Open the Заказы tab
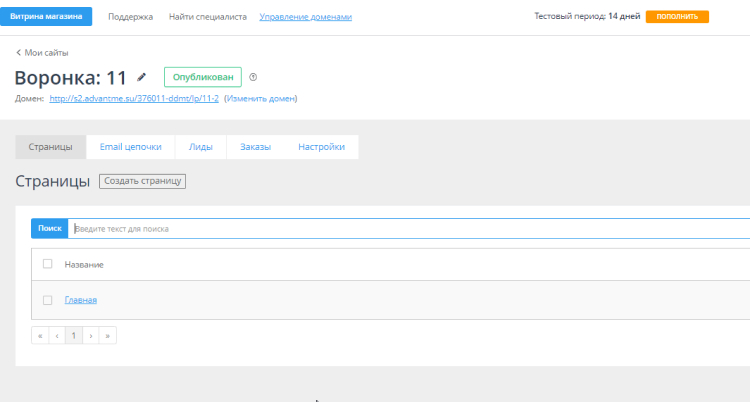Image resolution: width=750 pixels, height=402 pixels. pyautogui.click(x=255, y=147)
